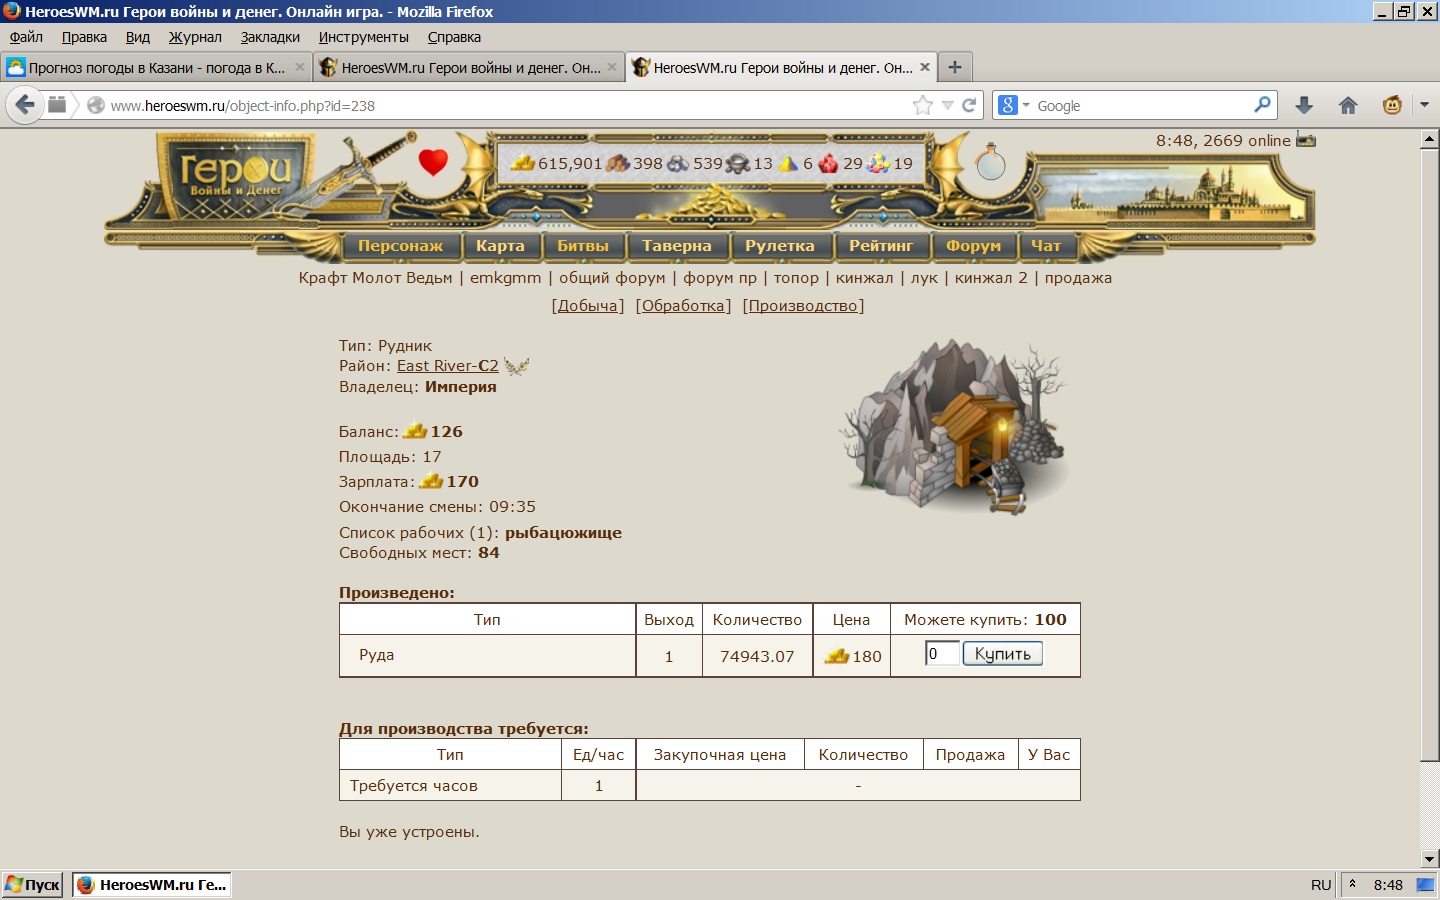Screen dimensions: 1440x900
Task: Click the Google search engine icon
Action: coord(1008,105)
